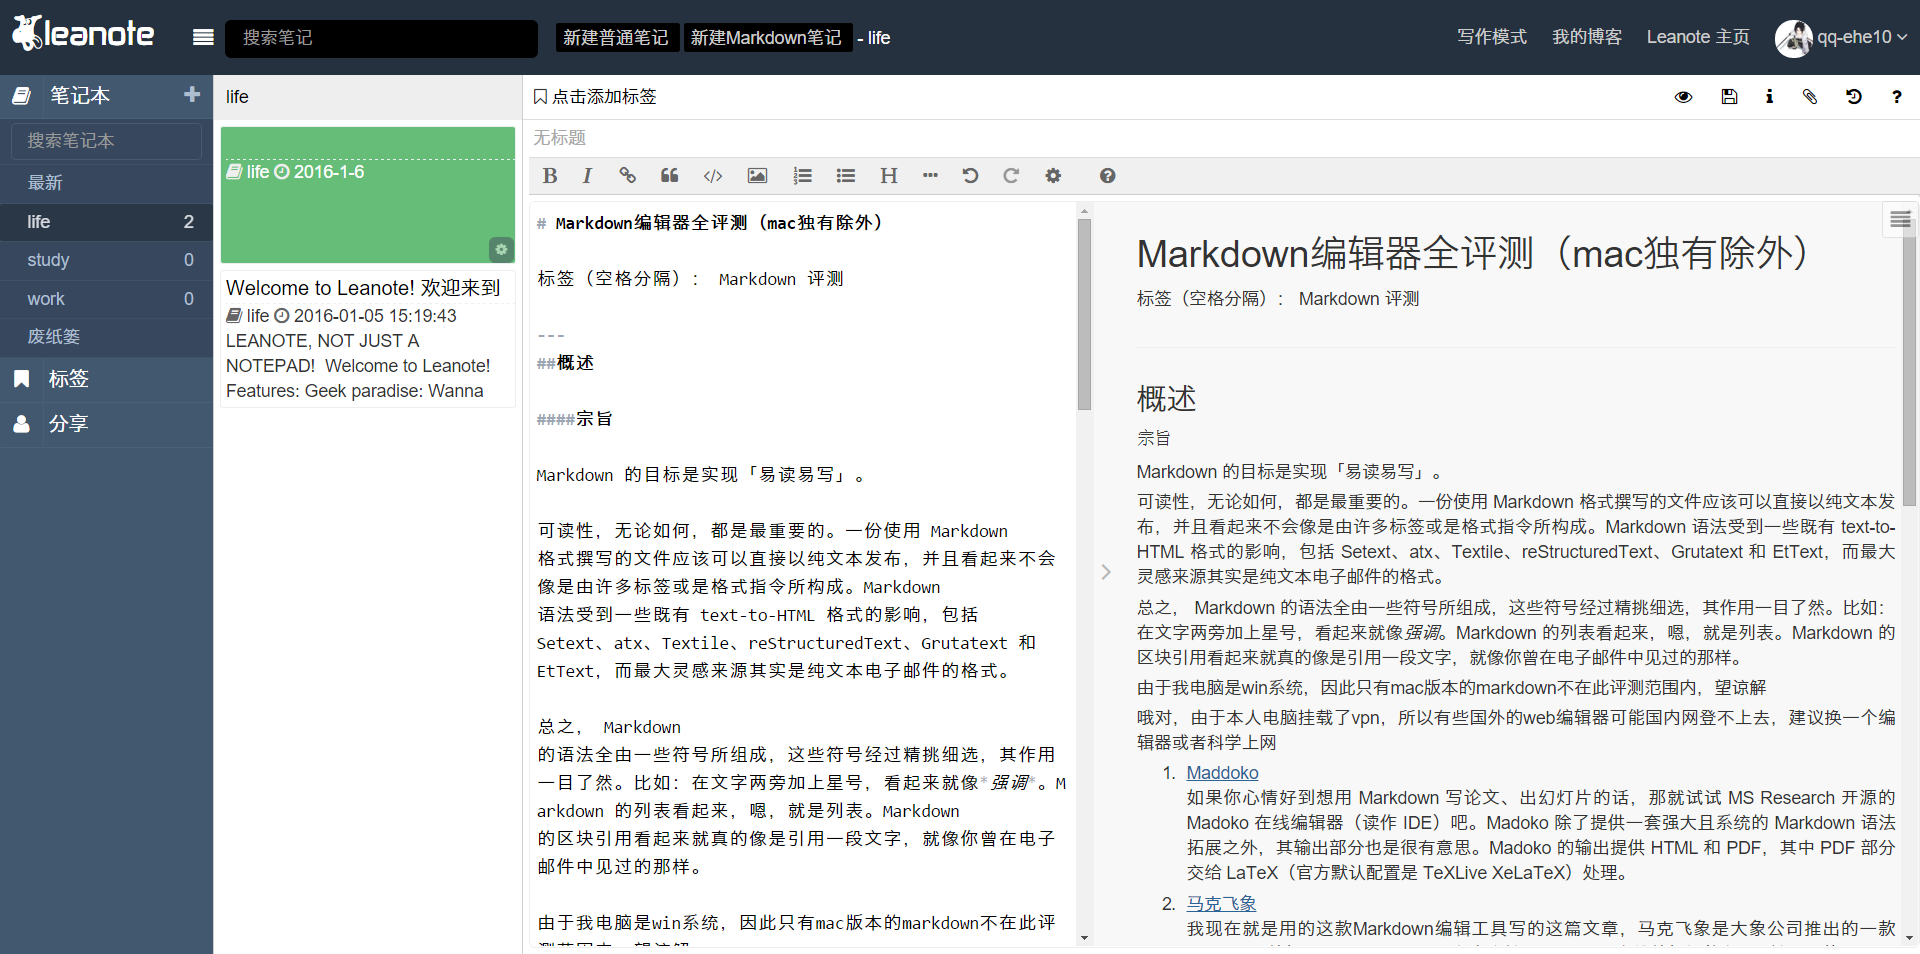
Task: Focus the 搜索笔记 search field
Action: pos(381,38)
